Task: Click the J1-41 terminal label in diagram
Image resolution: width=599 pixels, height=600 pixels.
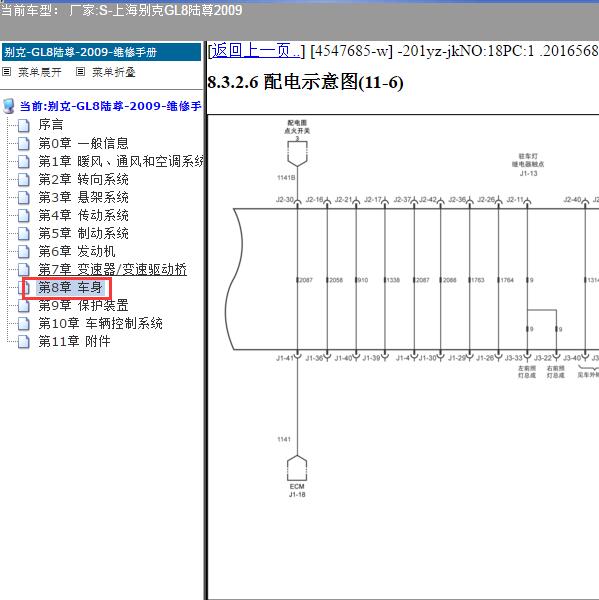Action: pyautogui.click(x=285, y=358)
